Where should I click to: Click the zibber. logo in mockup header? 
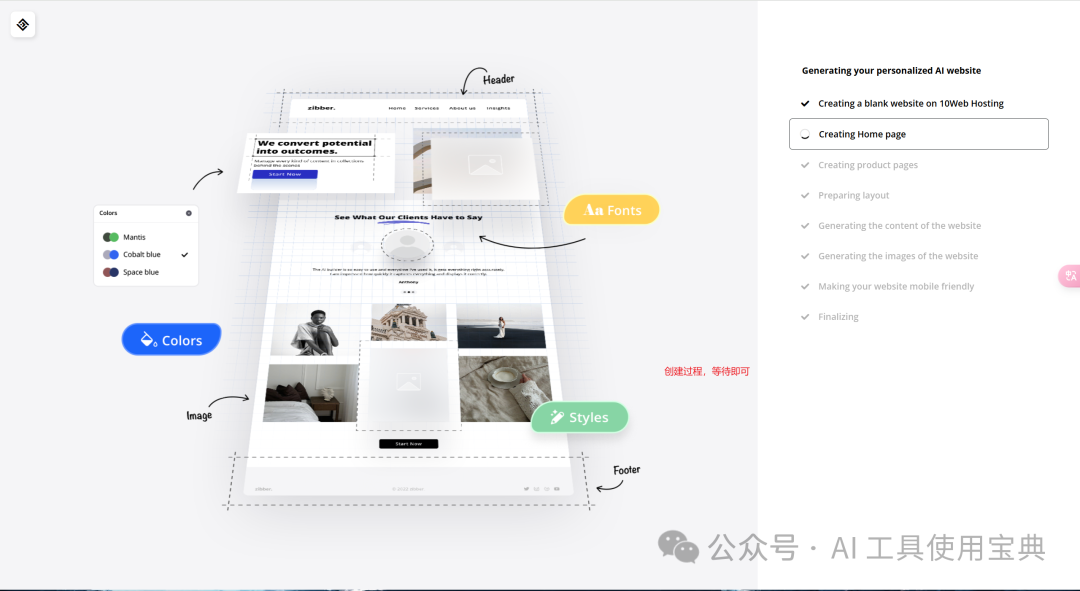321,107
